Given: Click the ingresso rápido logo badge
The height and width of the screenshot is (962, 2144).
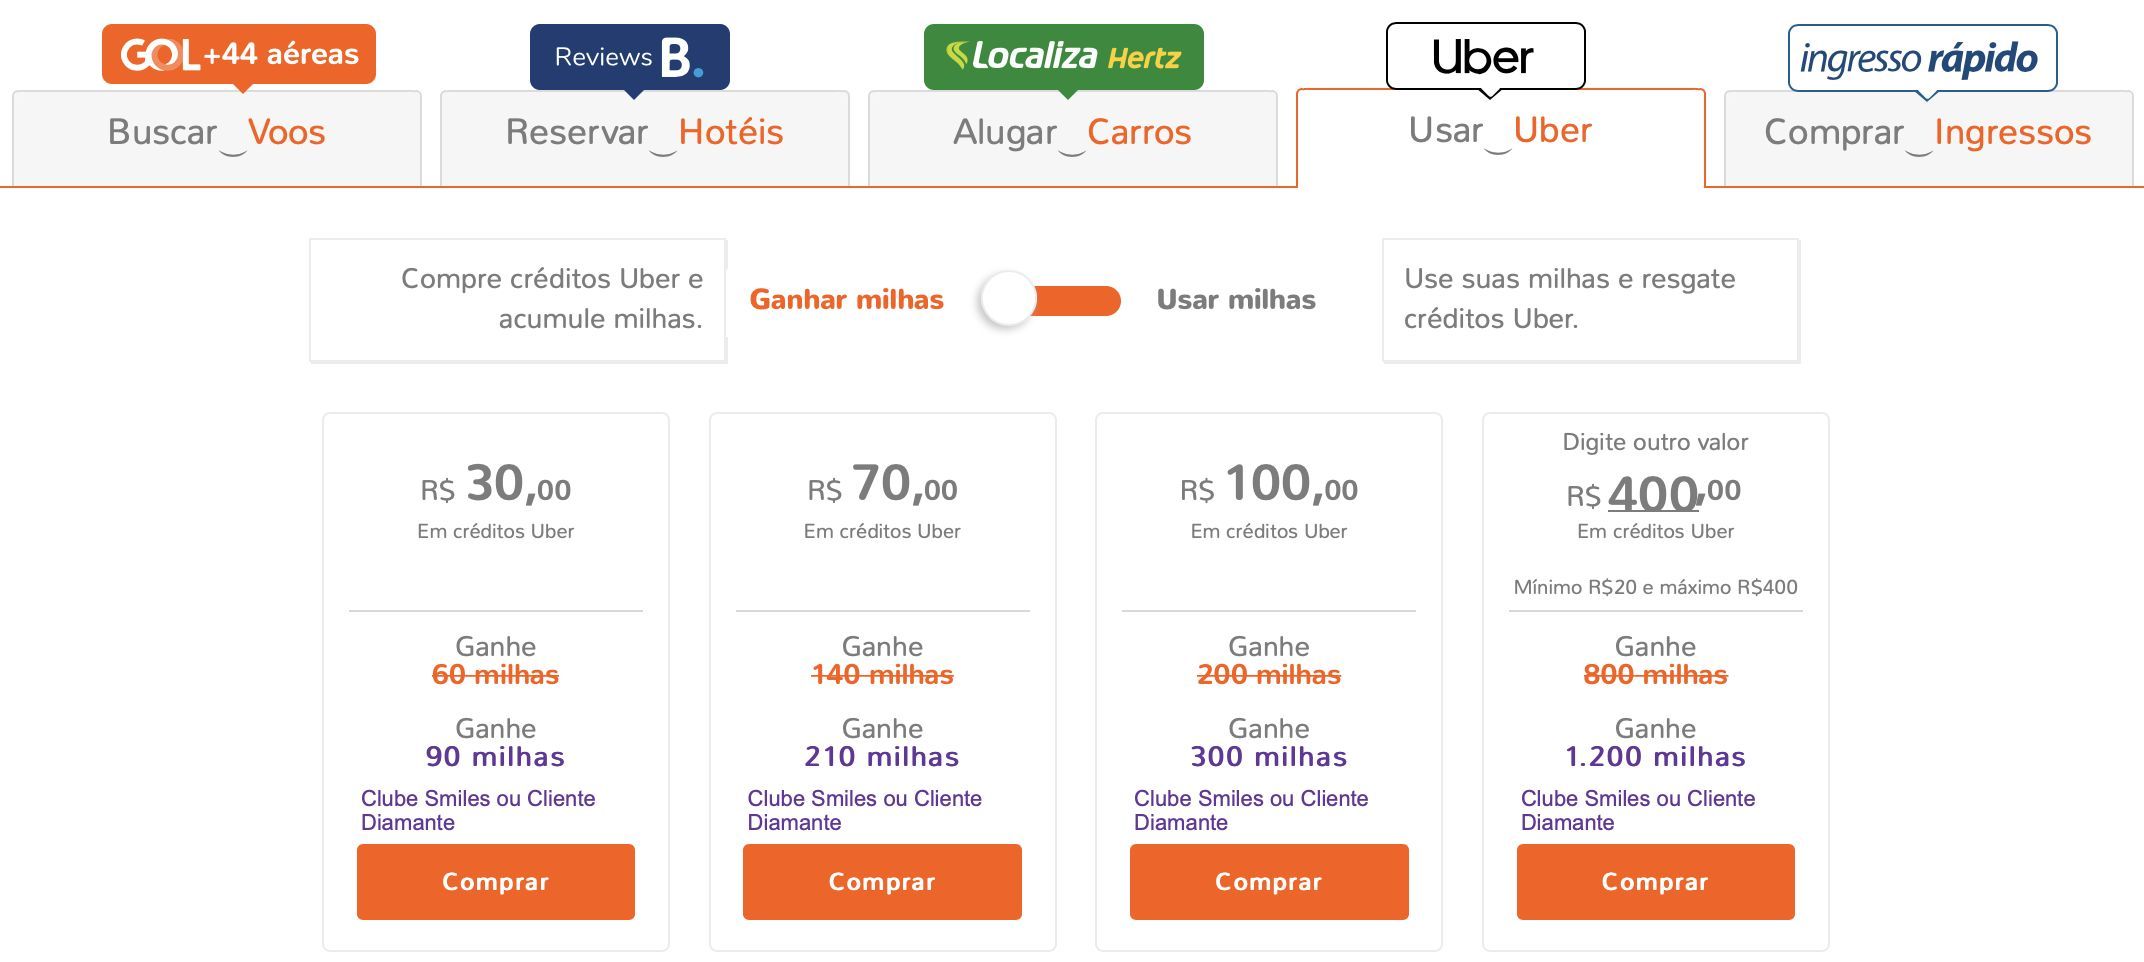Looking at the screenshot, I should (1922, 58).
